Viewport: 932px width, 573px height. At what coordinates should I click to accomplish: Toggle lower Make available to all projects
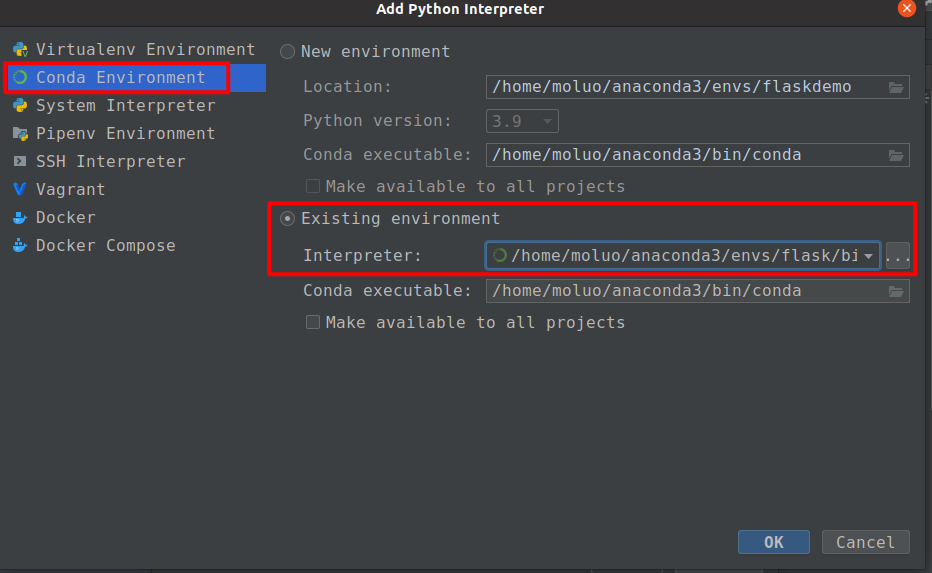(x=313, y=322)
